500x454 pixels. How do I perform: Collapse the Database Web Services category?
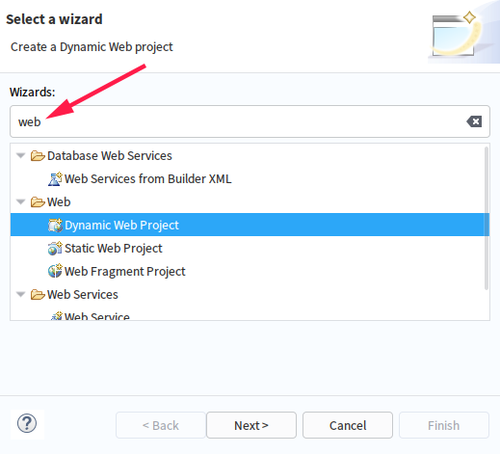click(21, 156)
